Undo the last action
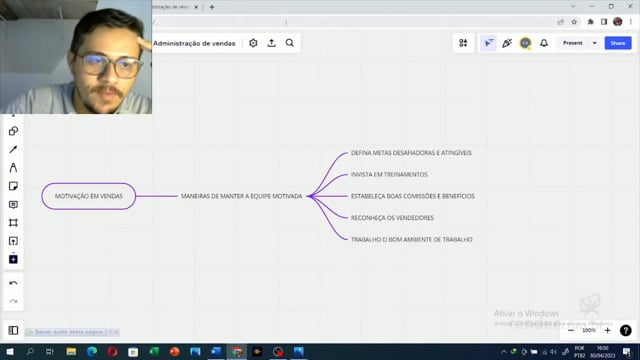This screenshot has width=640, height=360. (x=13, y=283)
